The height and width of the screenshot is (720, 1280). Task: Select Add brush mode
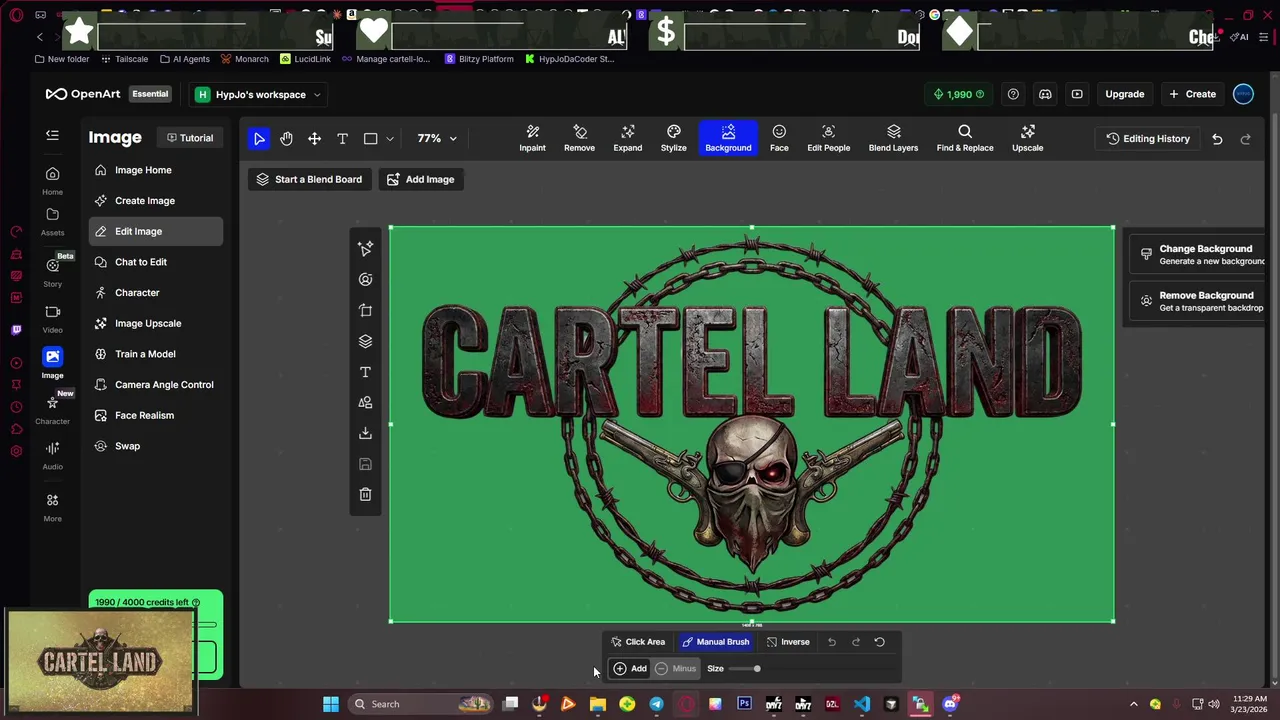coord(630,668)
